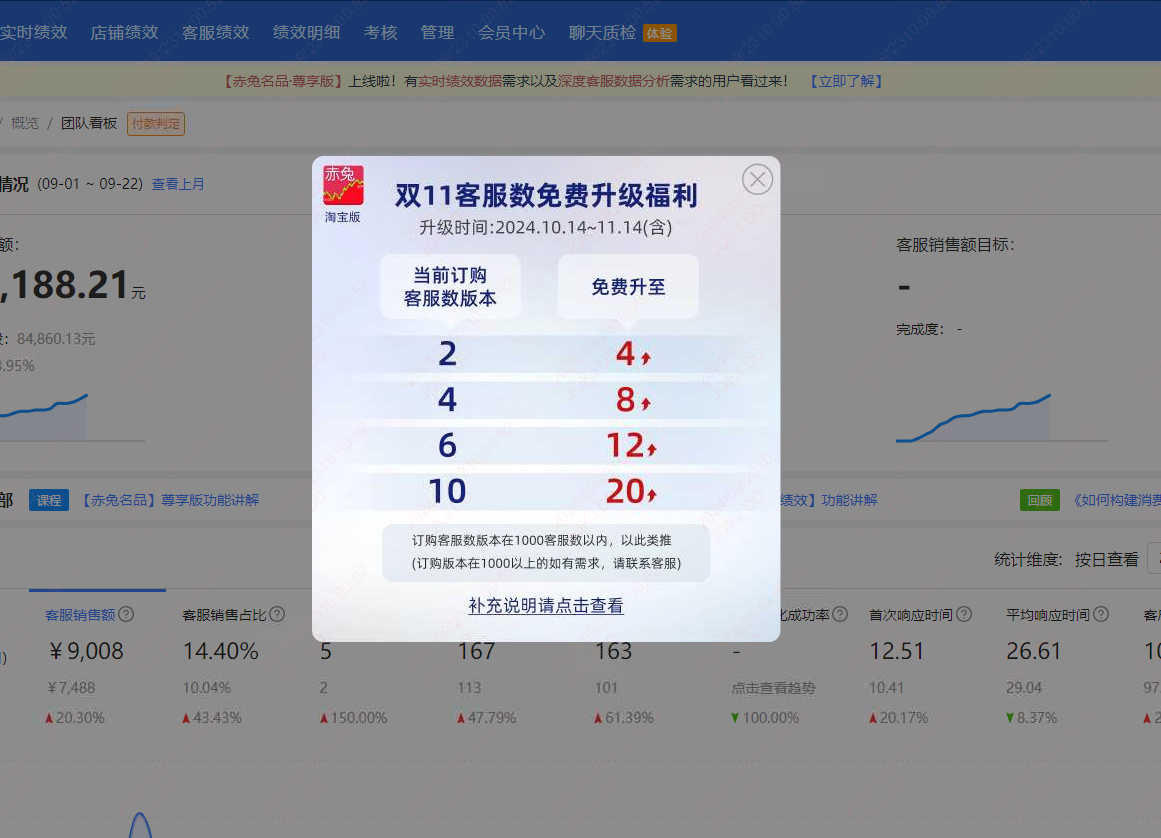Screen dimensions: 1161x838
Task: Click the blue 课程 badge
Action: (x=49, y=500)
